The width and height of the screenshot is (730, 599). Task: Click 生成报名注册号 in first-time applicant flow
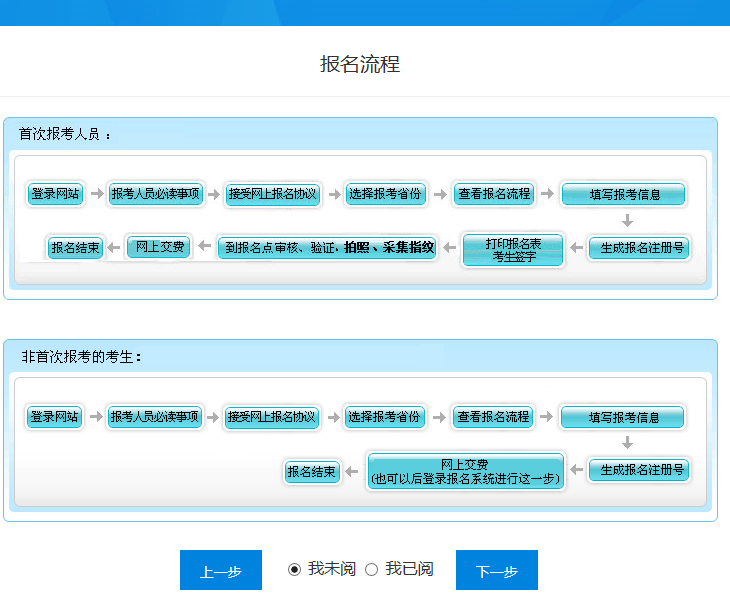(x=638, y=247)
